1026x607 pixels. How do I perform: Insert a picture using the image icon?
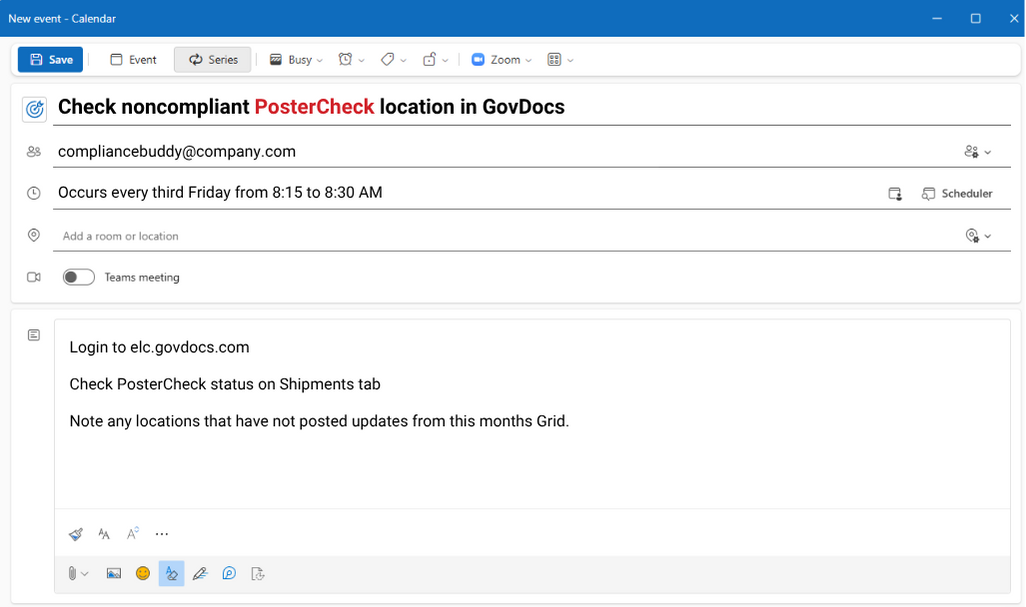click(x=113, y=574)
